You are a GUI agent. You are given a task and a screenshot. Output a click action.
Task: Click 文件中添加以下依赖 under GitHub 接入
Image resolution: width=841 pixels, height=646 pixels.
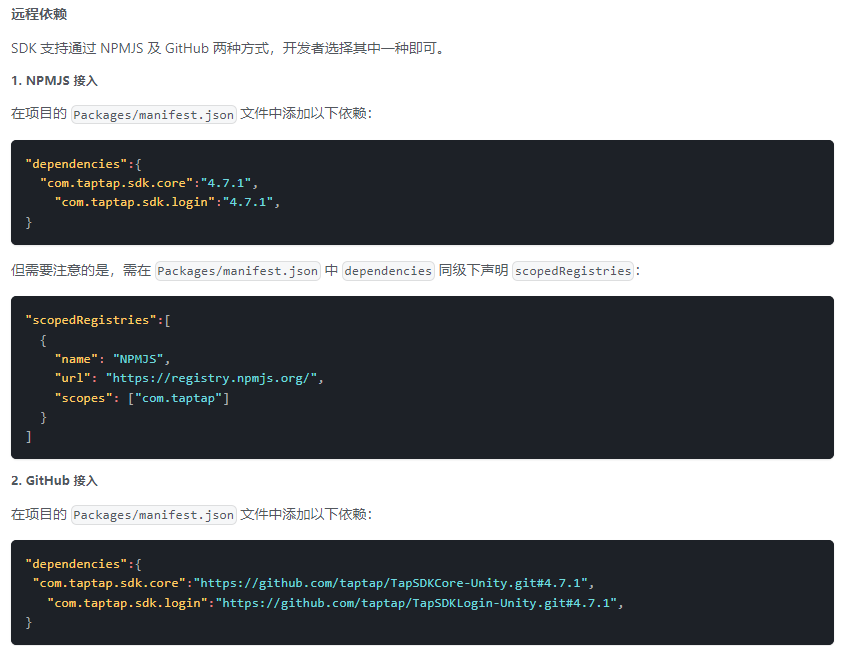306,514
